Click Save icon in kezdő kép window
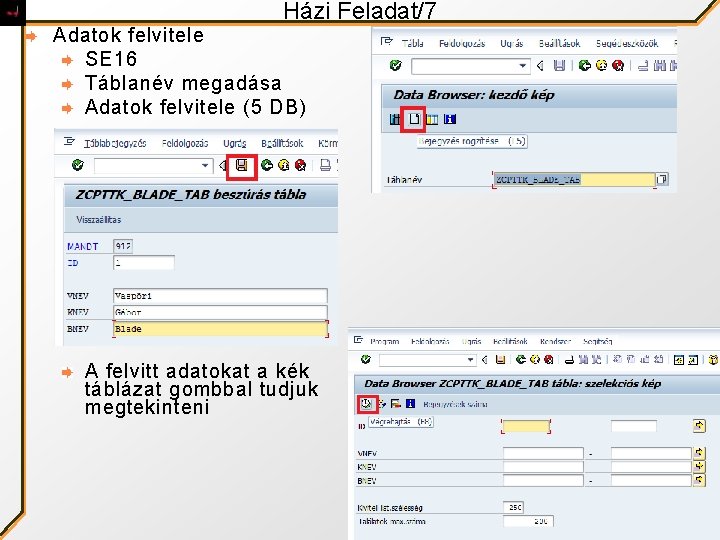Screen dimensions: 720x540 559,66
